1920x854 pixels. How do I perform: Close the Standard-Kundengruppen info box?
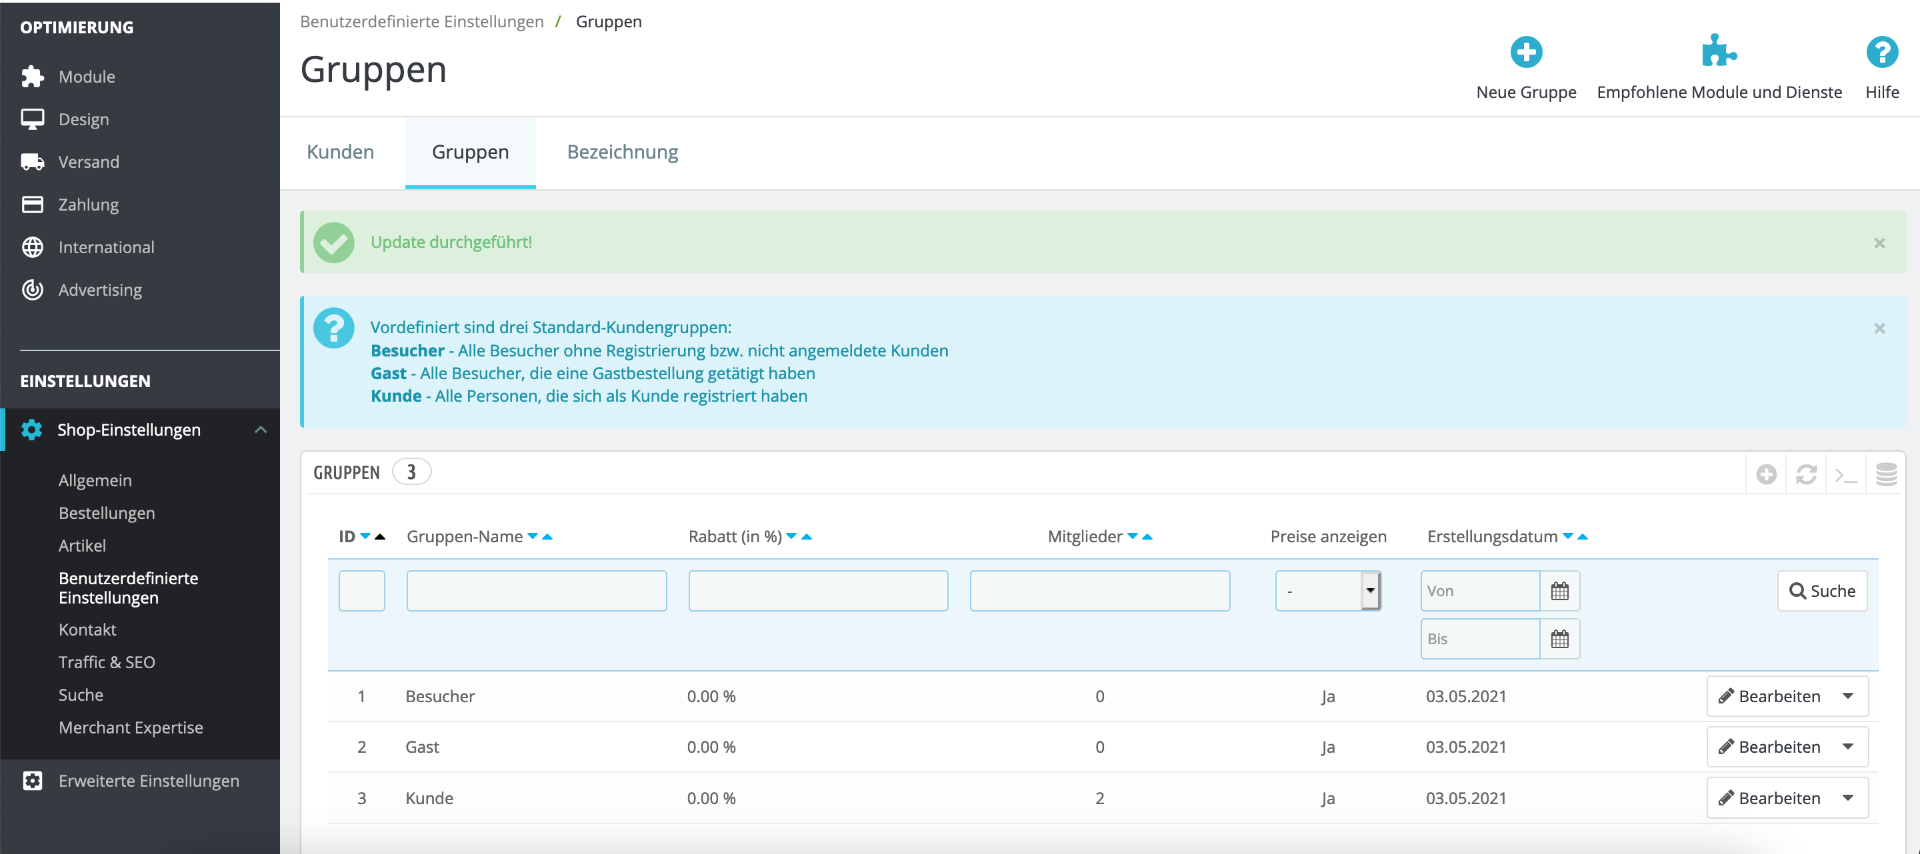(1880, 328)
